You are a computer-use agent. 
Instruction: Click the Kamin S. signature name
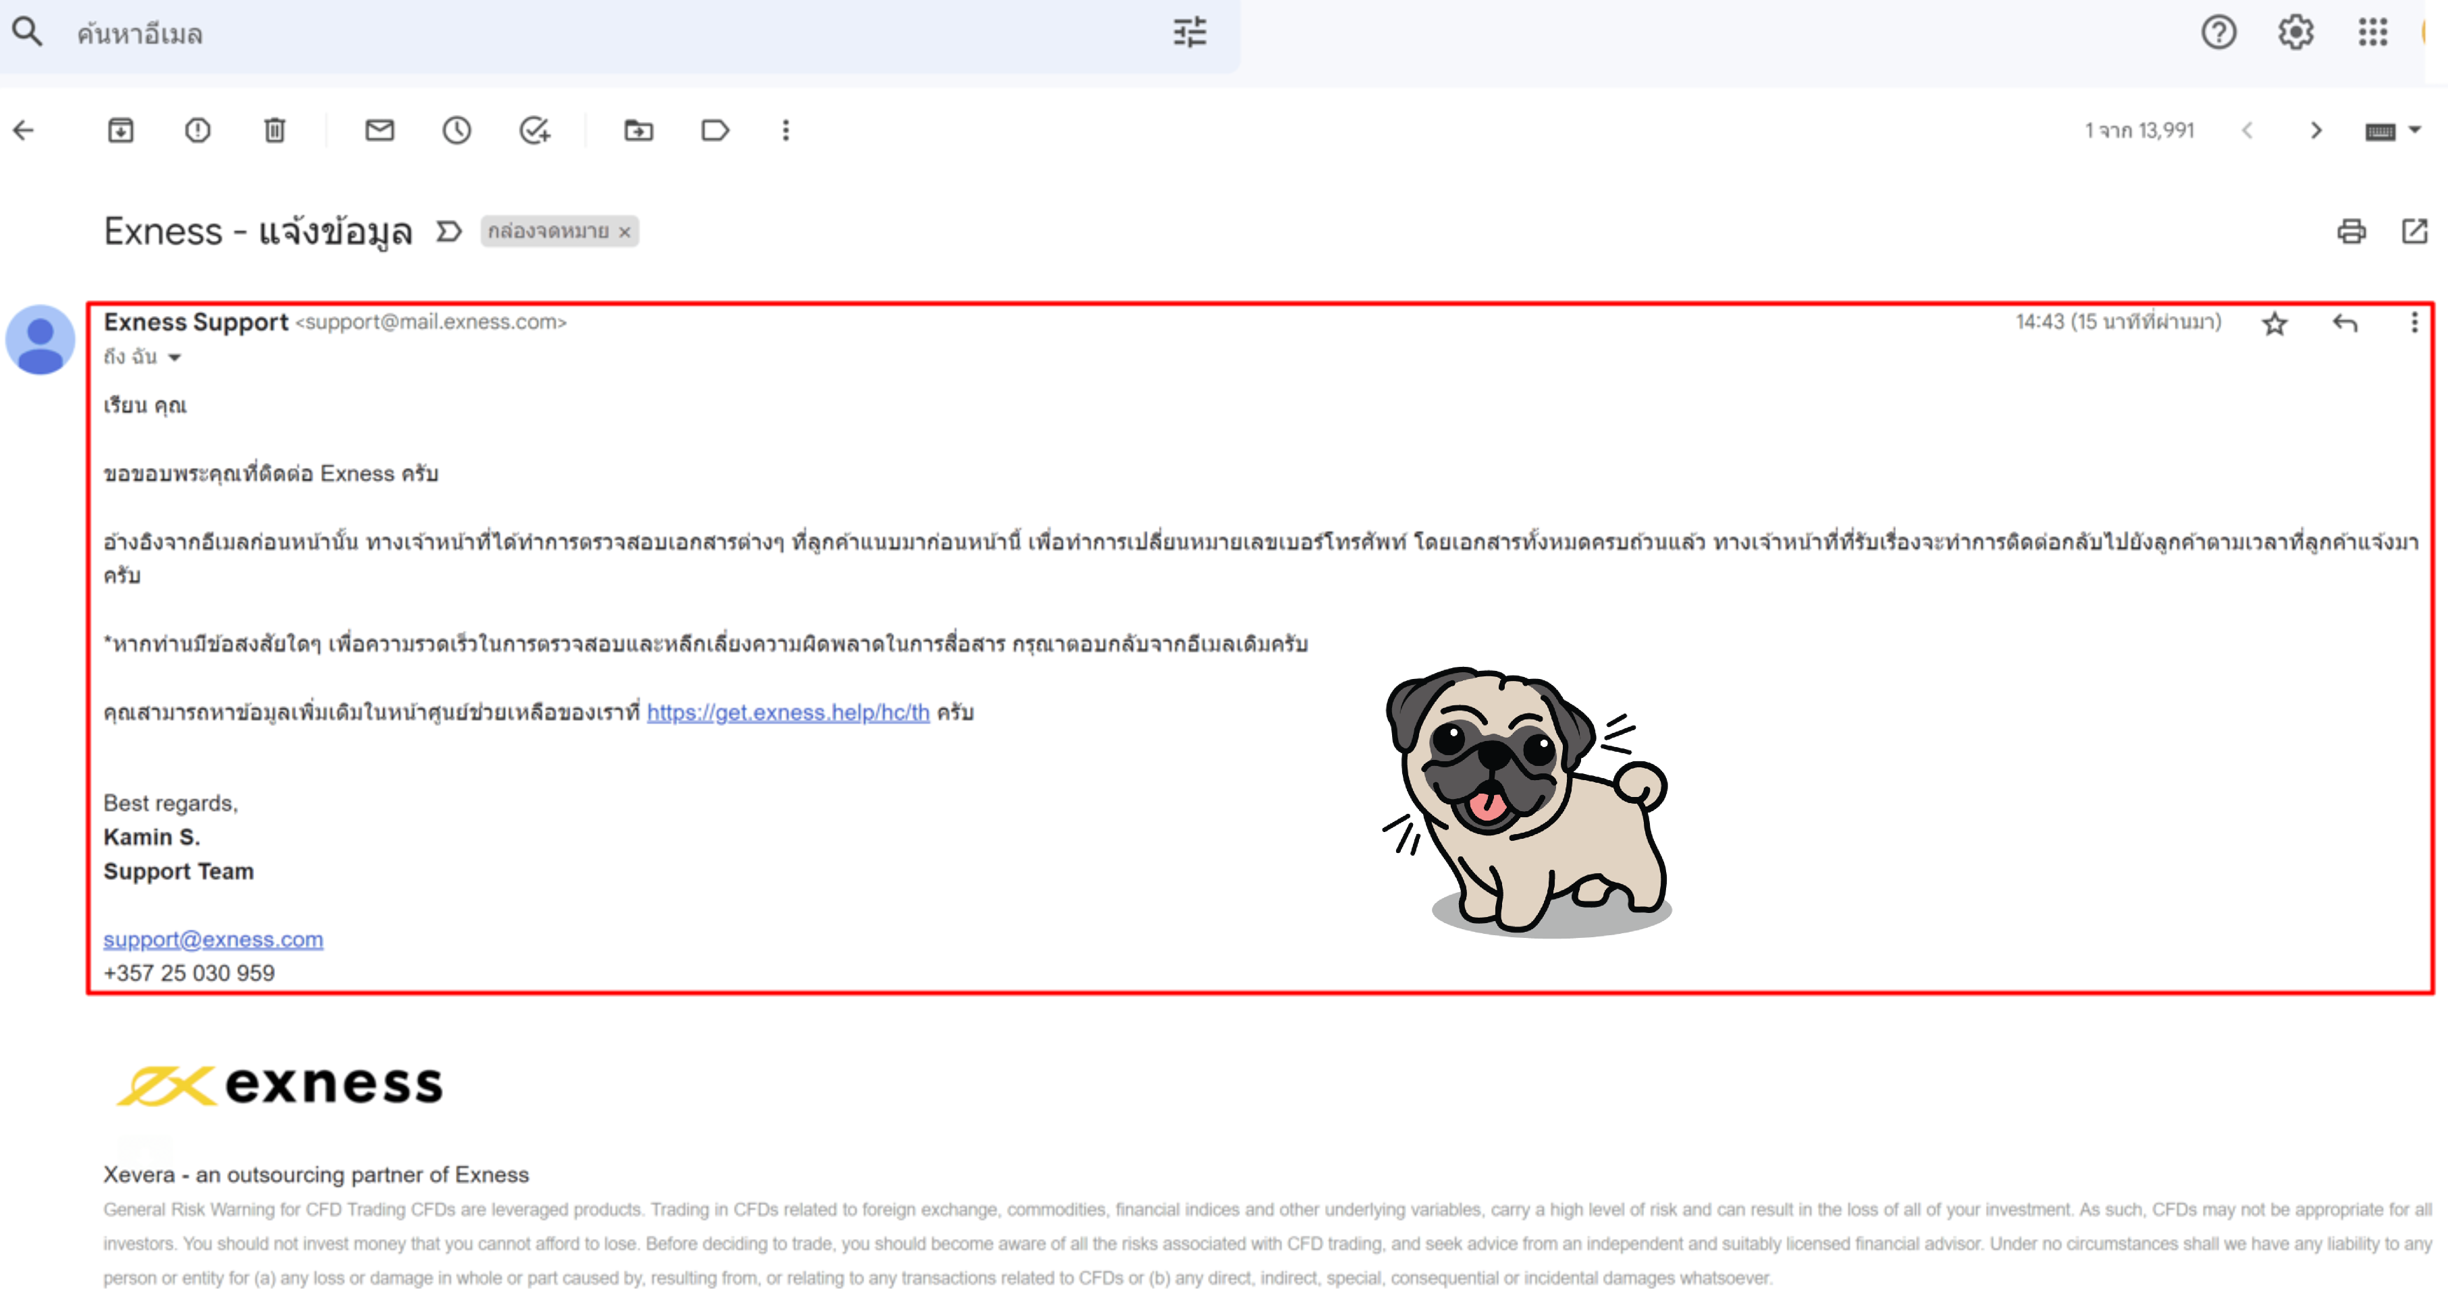point(152,837)
